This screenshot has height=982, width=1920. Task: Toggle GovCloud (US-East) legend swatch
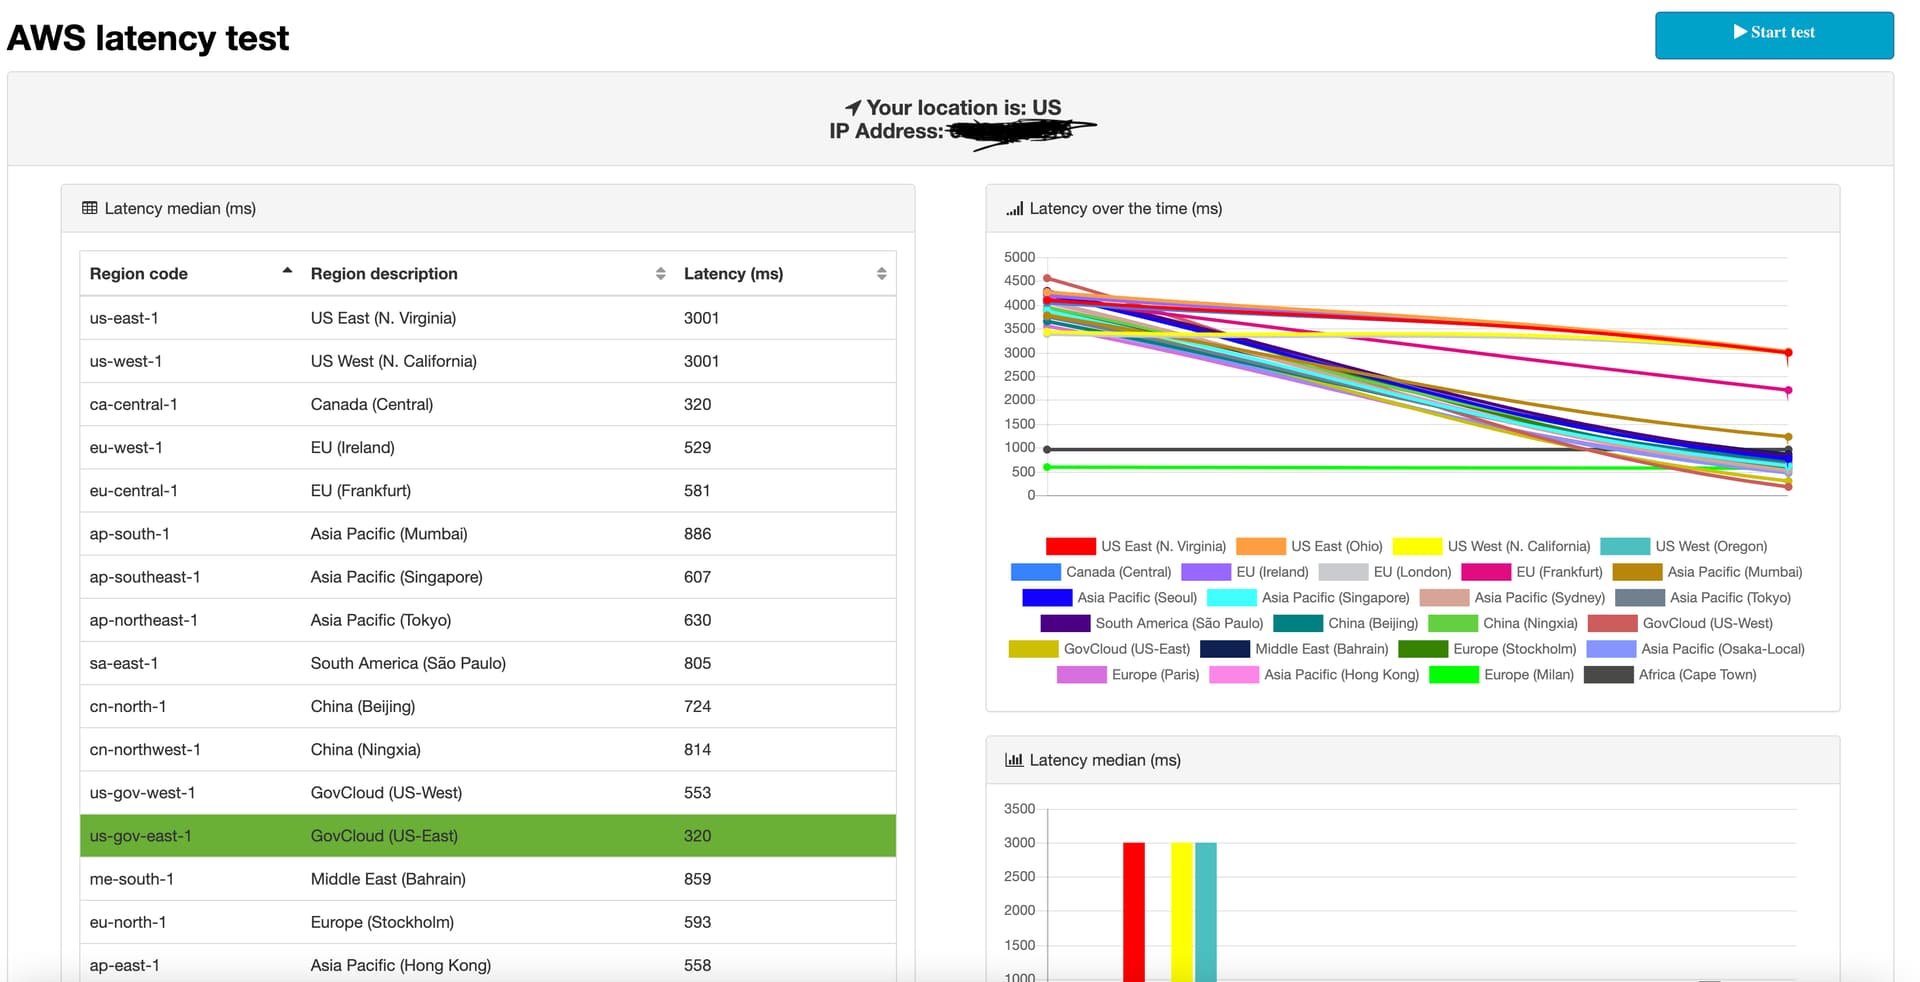coord(1034,649)
